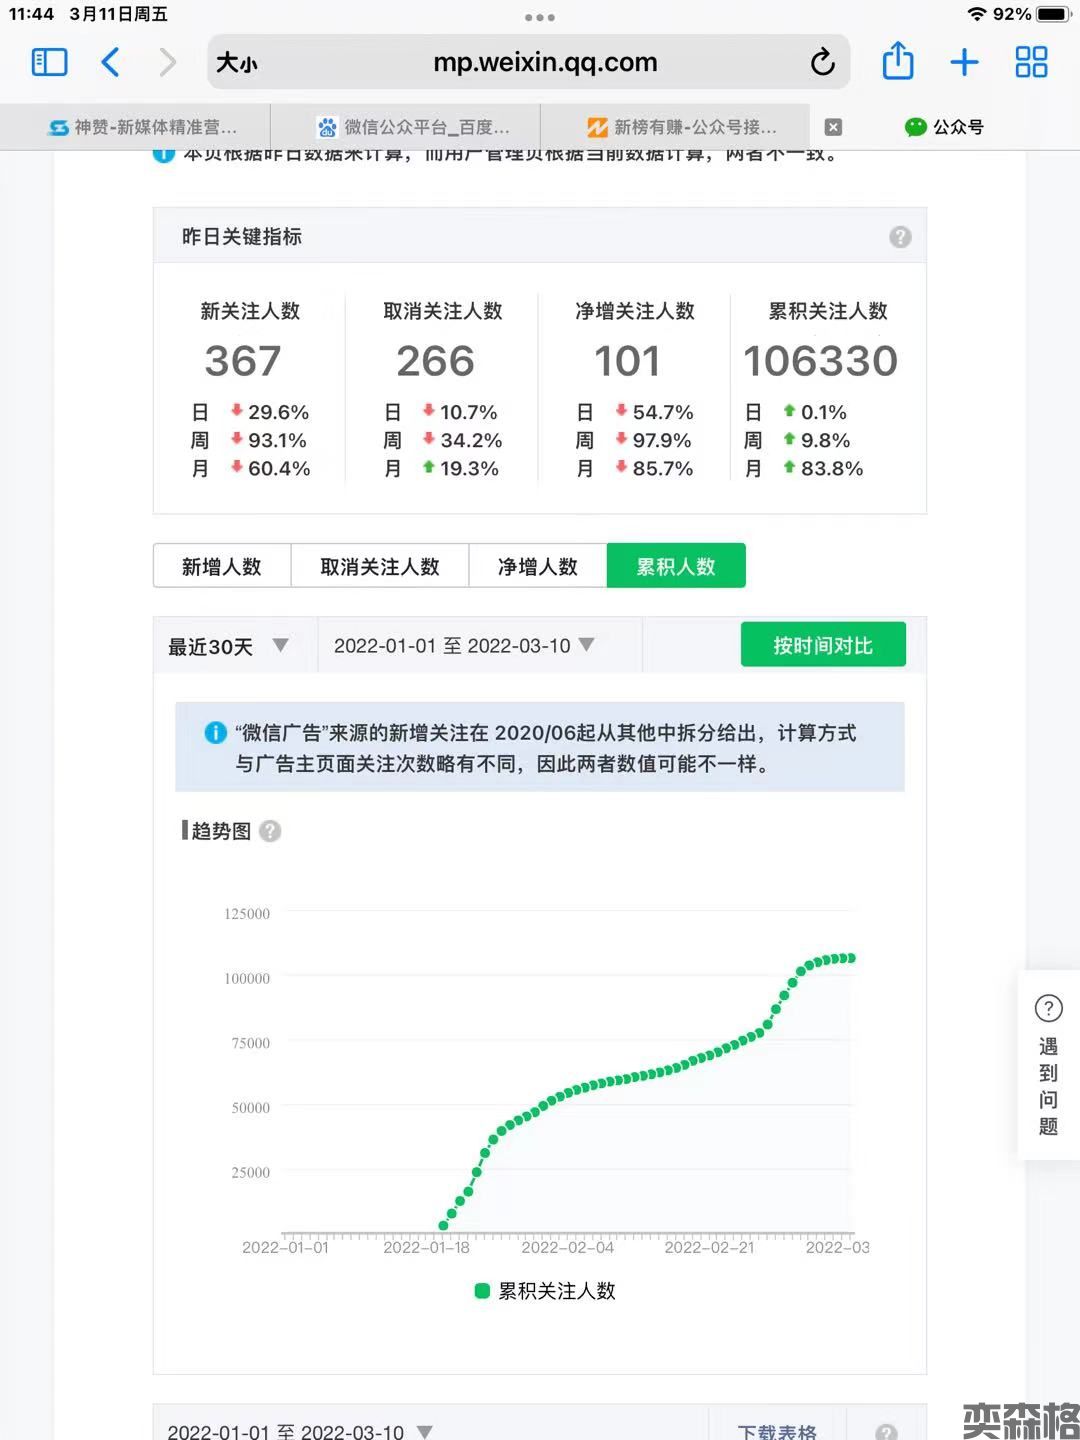
Task: Switch to the 净增人数 tab
Action: [x=538, y=567]
